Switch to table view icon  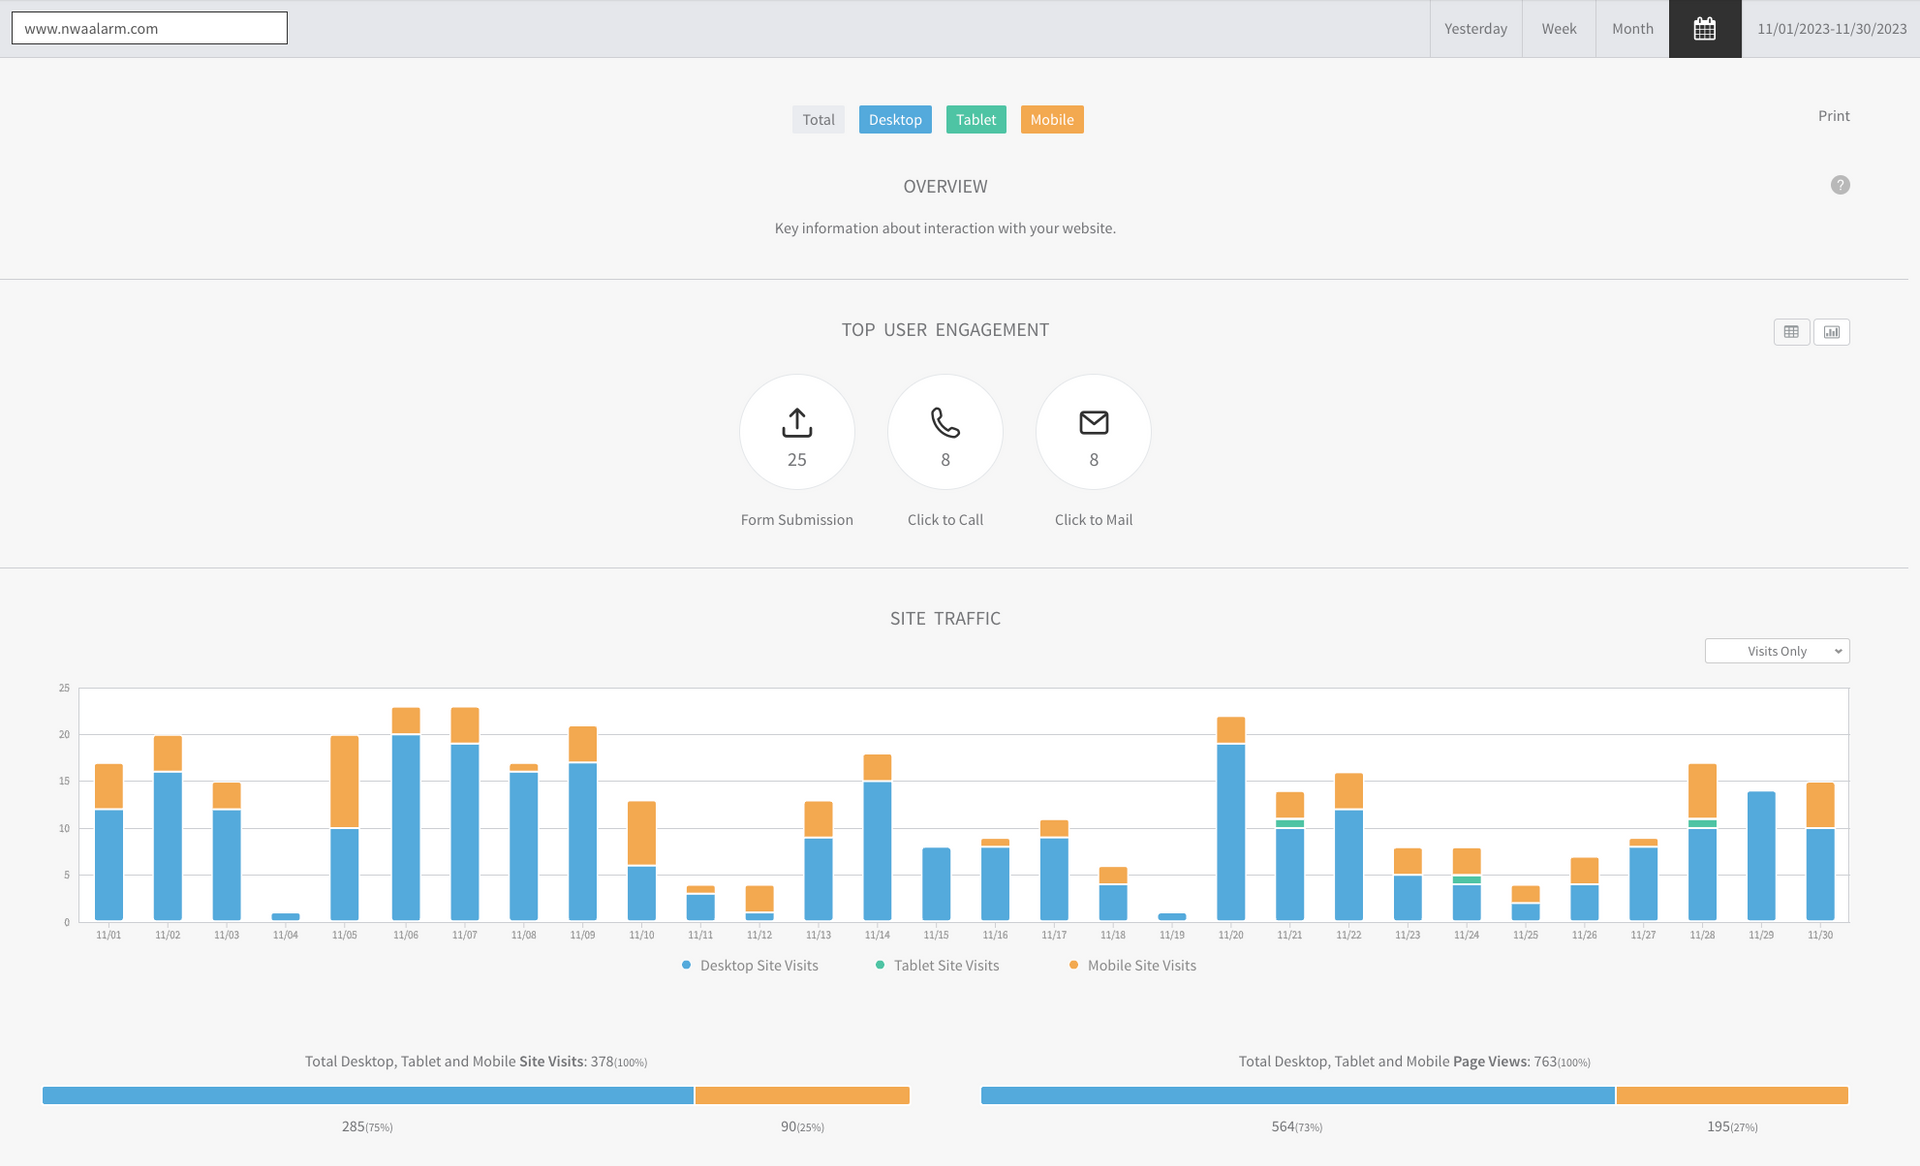click(1791, 332)
